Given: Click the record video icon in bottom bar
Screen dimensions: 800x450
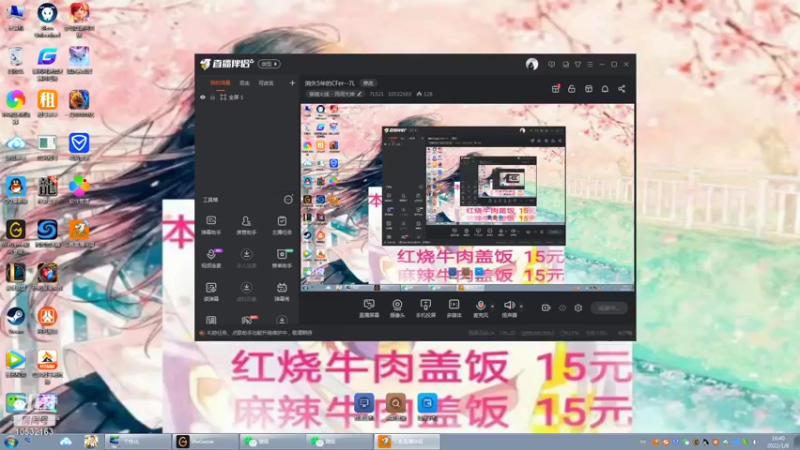Looking at the screenshot, I should [545, 308].
